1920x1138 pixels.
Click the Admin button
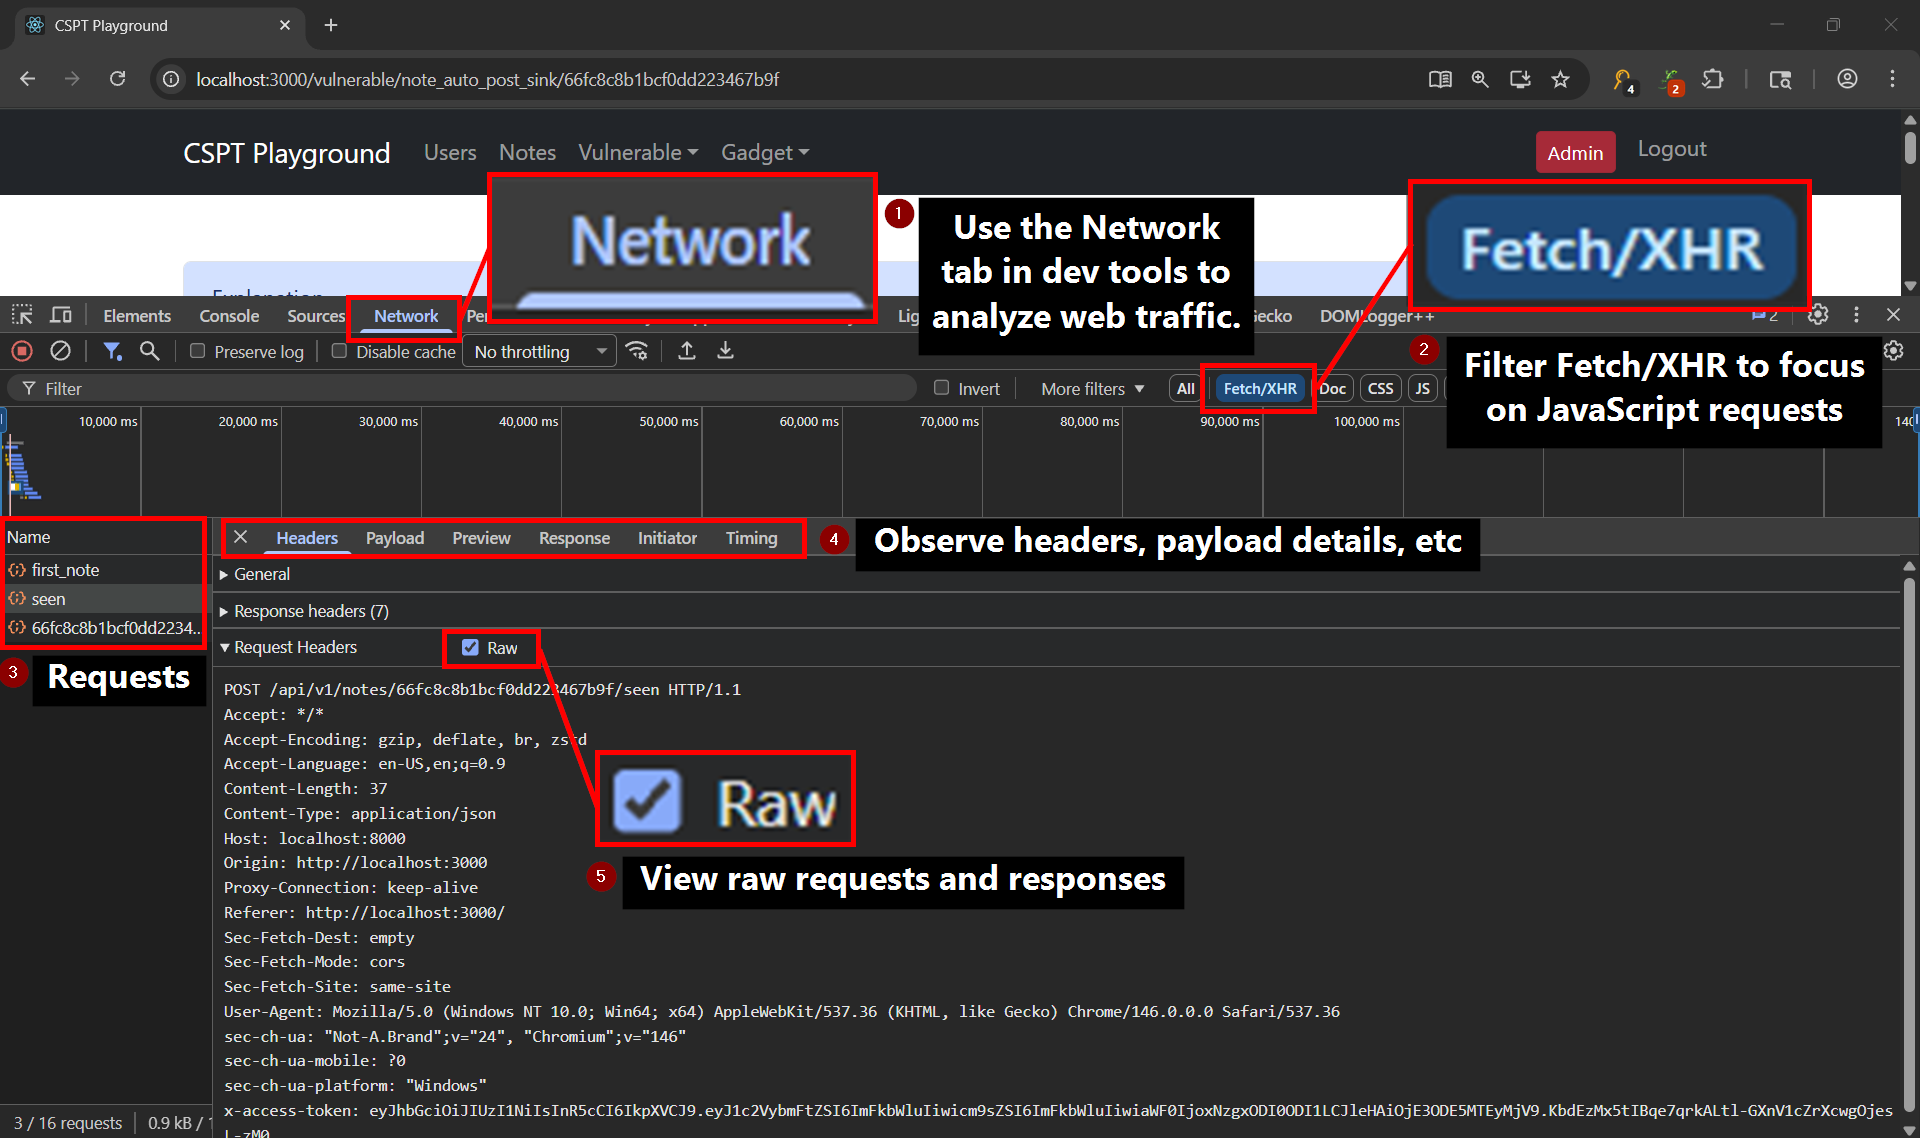click(x=1575, y=152)
